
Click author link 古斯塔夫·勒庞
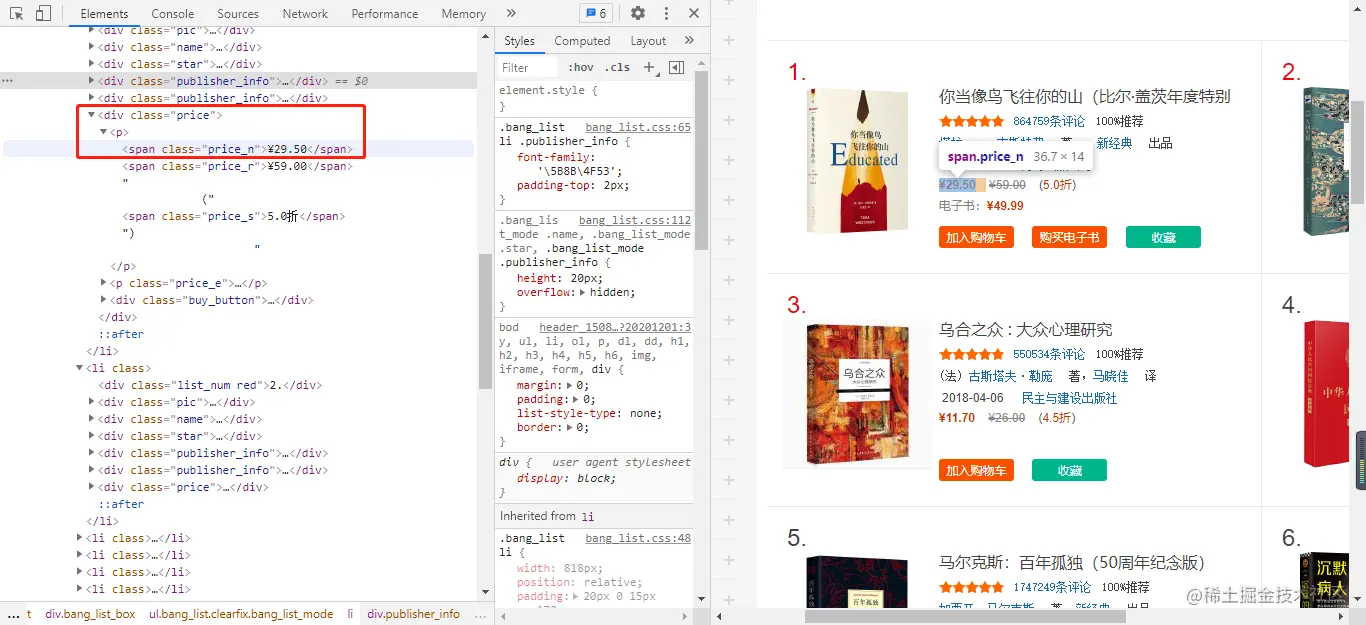click(x=1011, y=376)
